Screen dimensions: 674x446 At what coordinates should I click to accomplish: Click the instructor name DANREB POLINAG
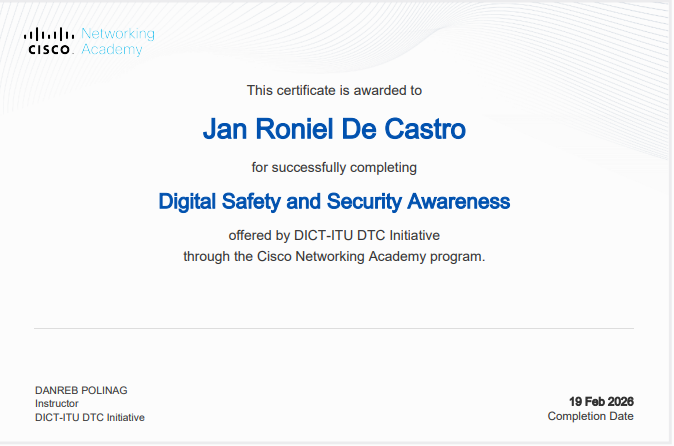point(81,390)
